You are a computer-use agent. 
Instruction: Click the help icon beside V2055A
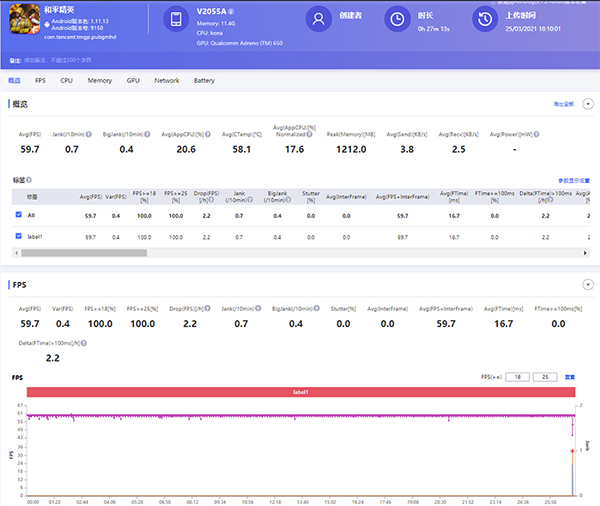(231, 12)
